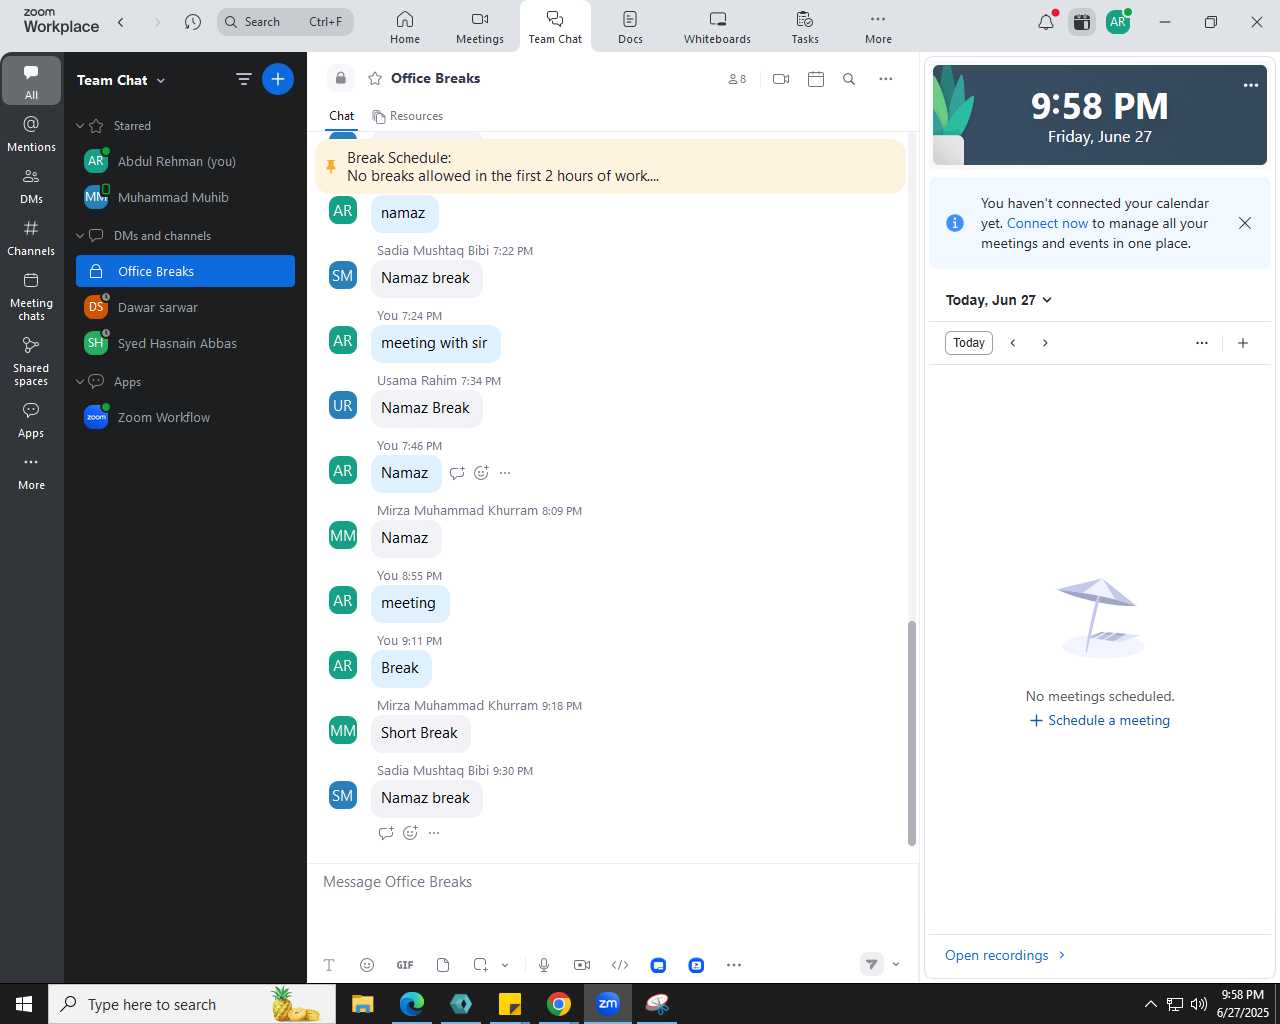1280x1024 pixels.
Task: Click the message input field
Action: (x=612, y=882)
